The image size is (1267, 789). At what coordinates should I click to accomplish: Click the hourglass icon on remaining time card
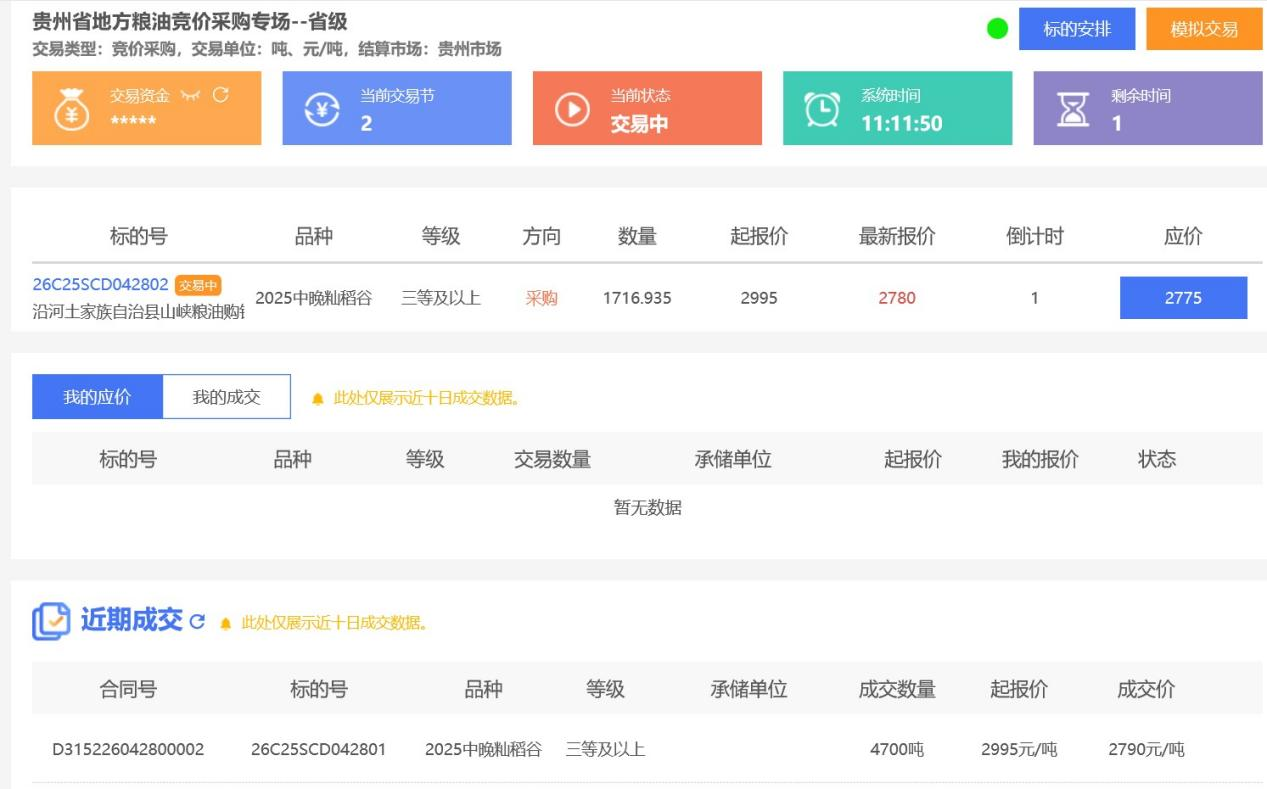1073,109
